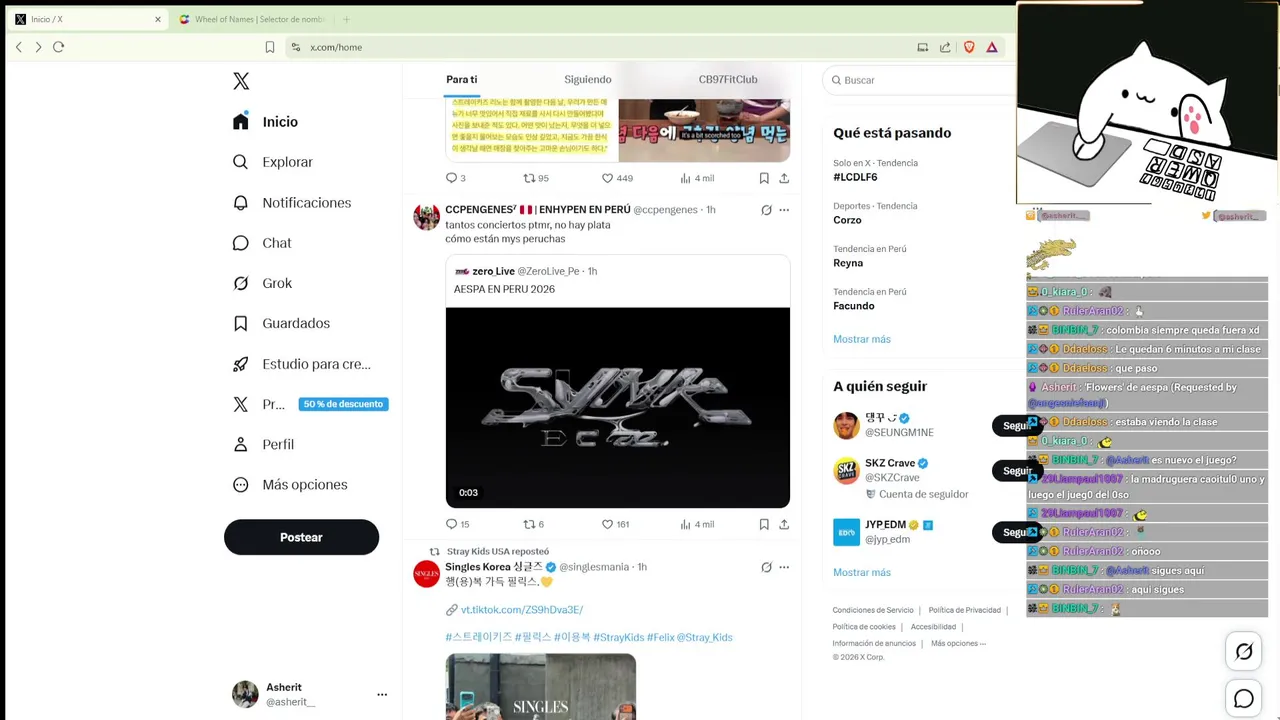
Task: Open Chat messages
Action: [x=261, y=243]
